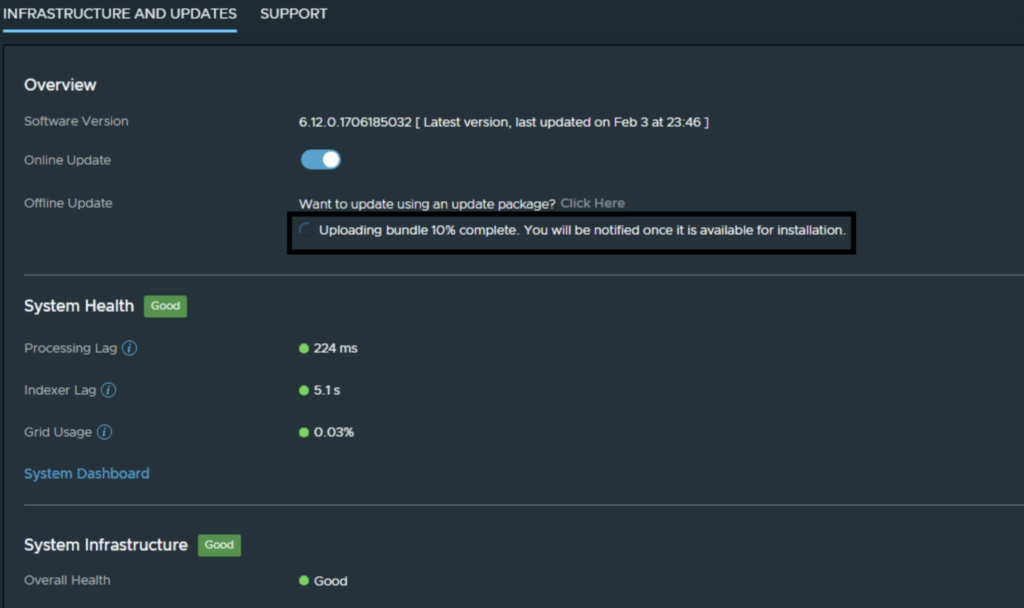This screenshot has height=608, width=1024.
Task: Click the System Infrastructure heading
Action: tap(106, 545)
